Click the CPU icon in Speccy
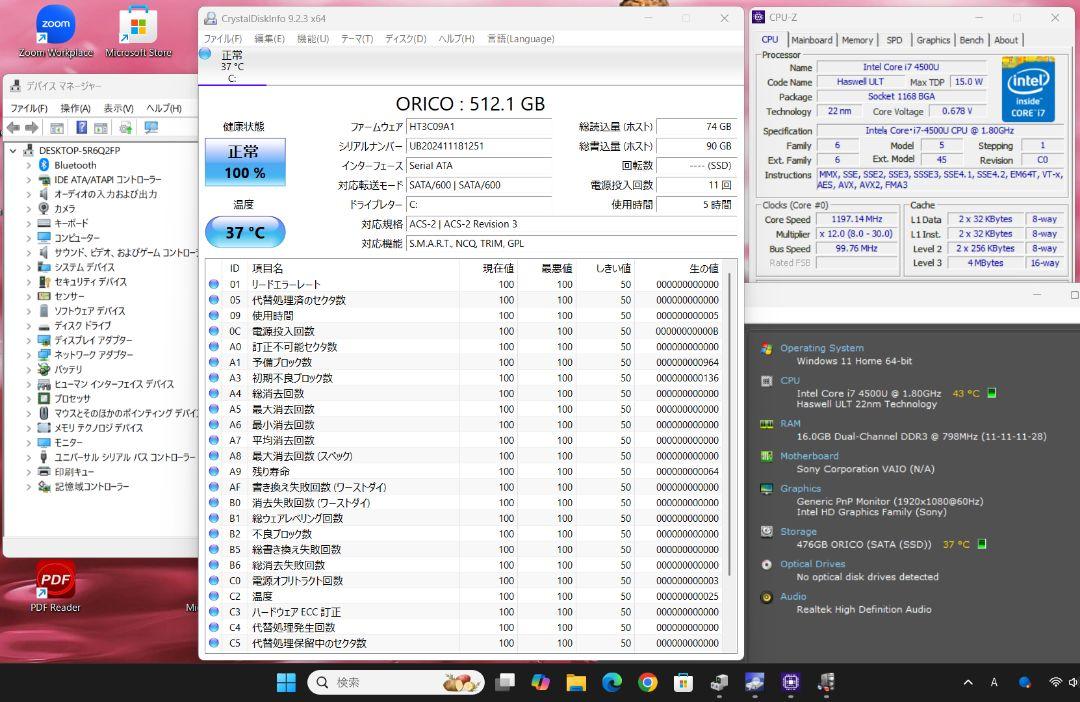Image resolution: width=1080 pixels, height=702 pixels. (x=766, y=381)
